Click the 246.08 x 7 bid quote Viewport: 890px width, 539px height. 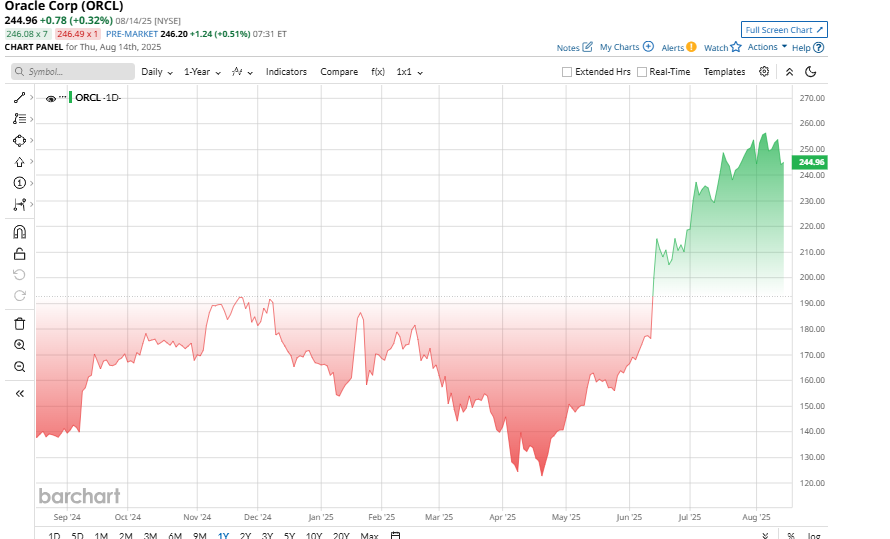pos(27,34)
